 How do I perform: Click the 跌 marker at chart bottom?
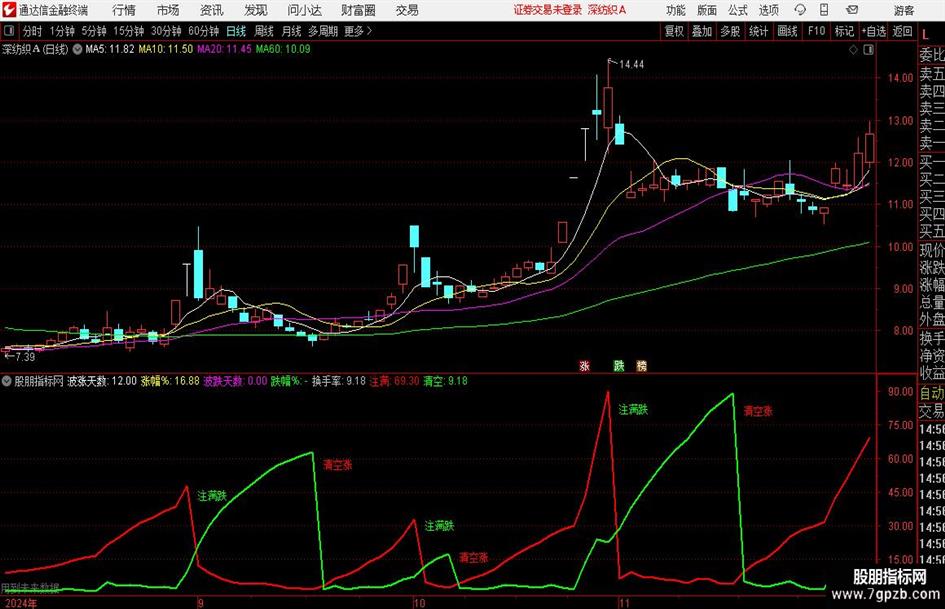619,366
